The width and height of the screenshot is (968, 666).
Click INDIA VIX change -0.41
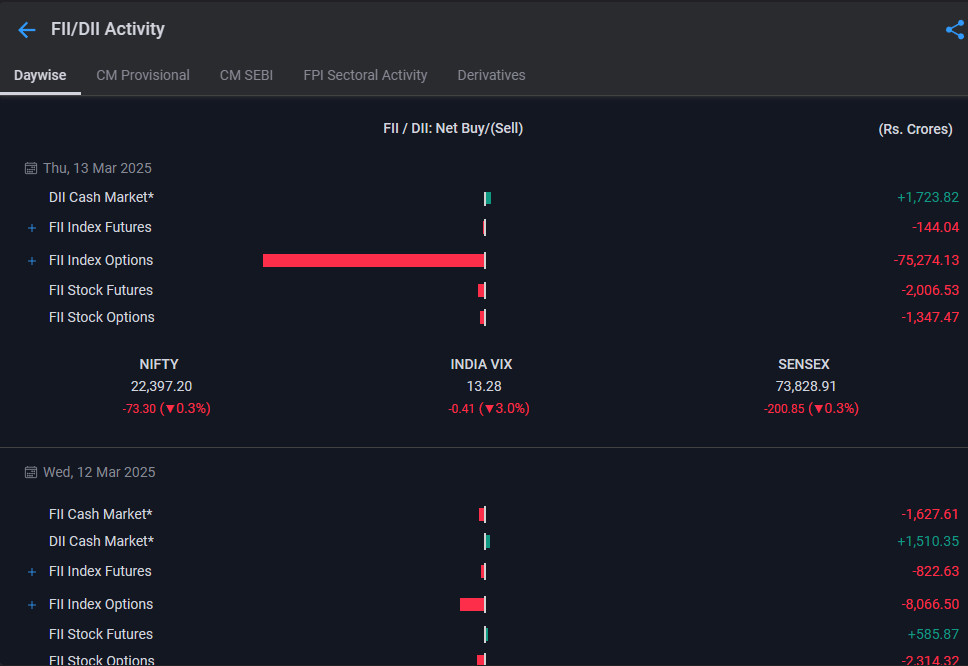[462, 409]
